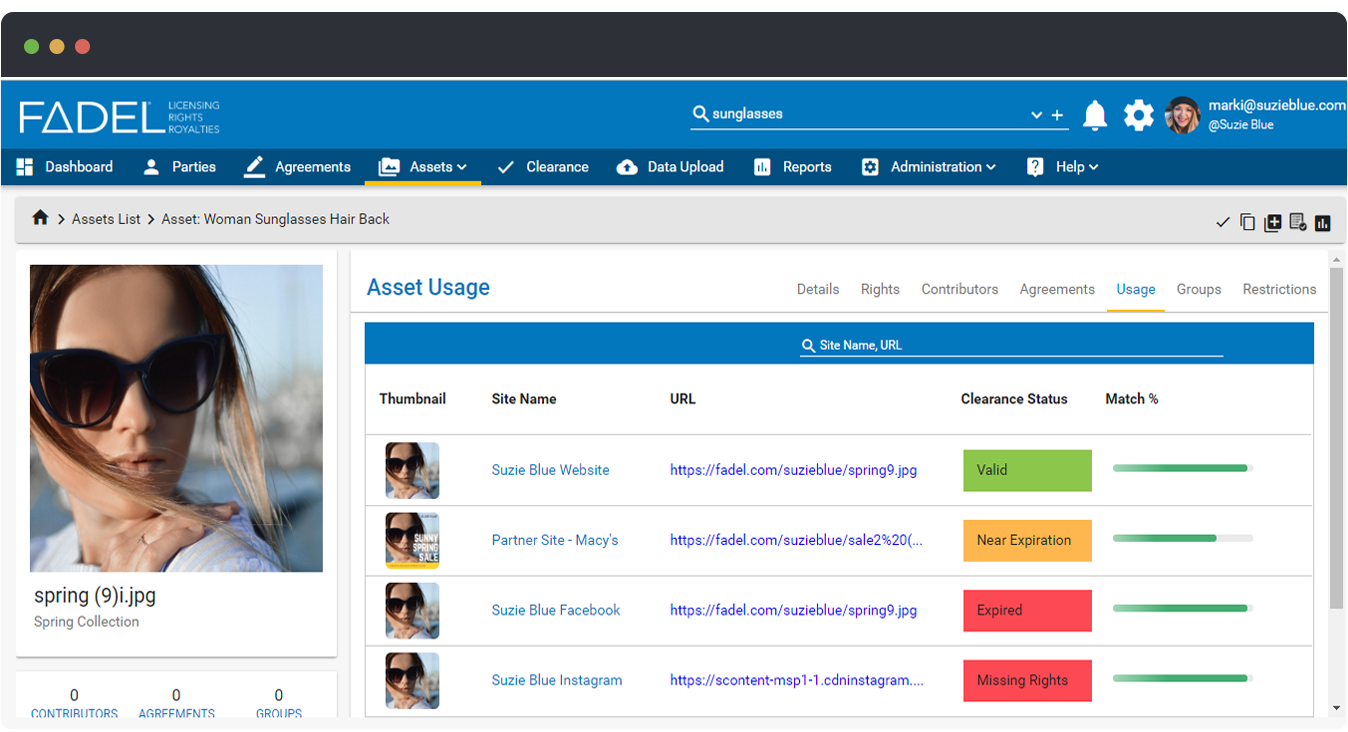This screenshot has height=732, width=1348.
Task: Switch to the Rights tab
Action: click(x=879, y=289)
